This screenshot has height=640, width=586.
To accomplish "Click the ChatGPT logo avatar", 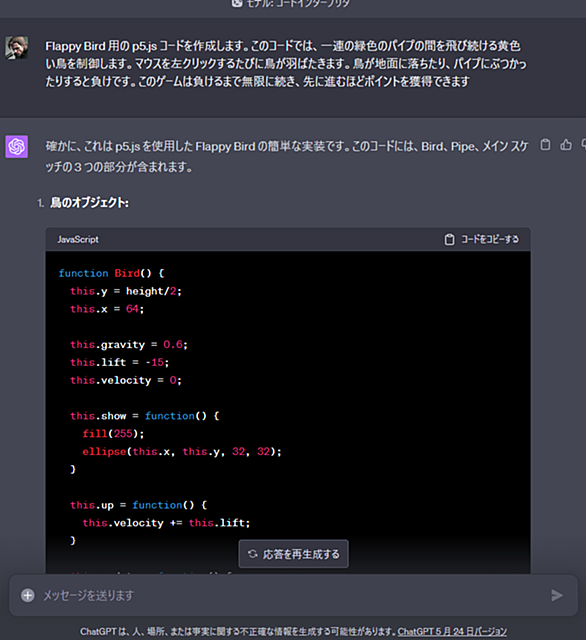I will (x=17, y=147).
